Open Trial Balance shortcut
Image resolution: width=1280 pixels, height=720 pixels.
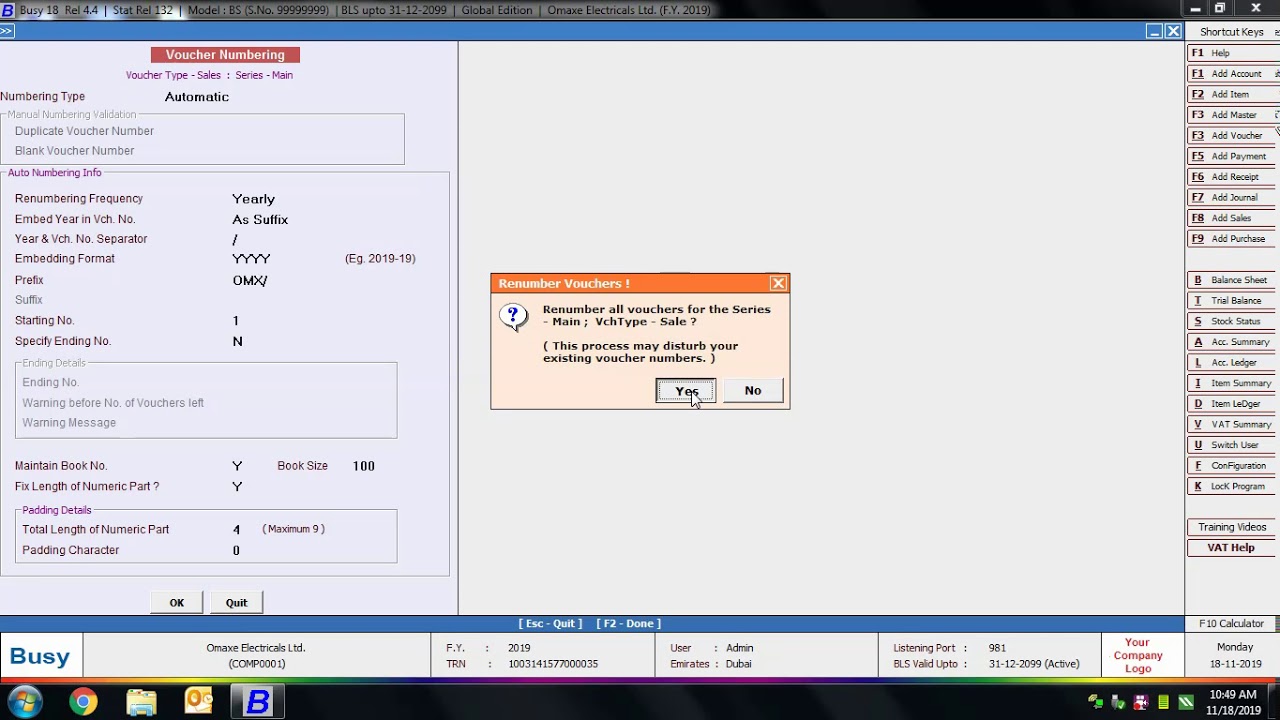(1232, 301)
